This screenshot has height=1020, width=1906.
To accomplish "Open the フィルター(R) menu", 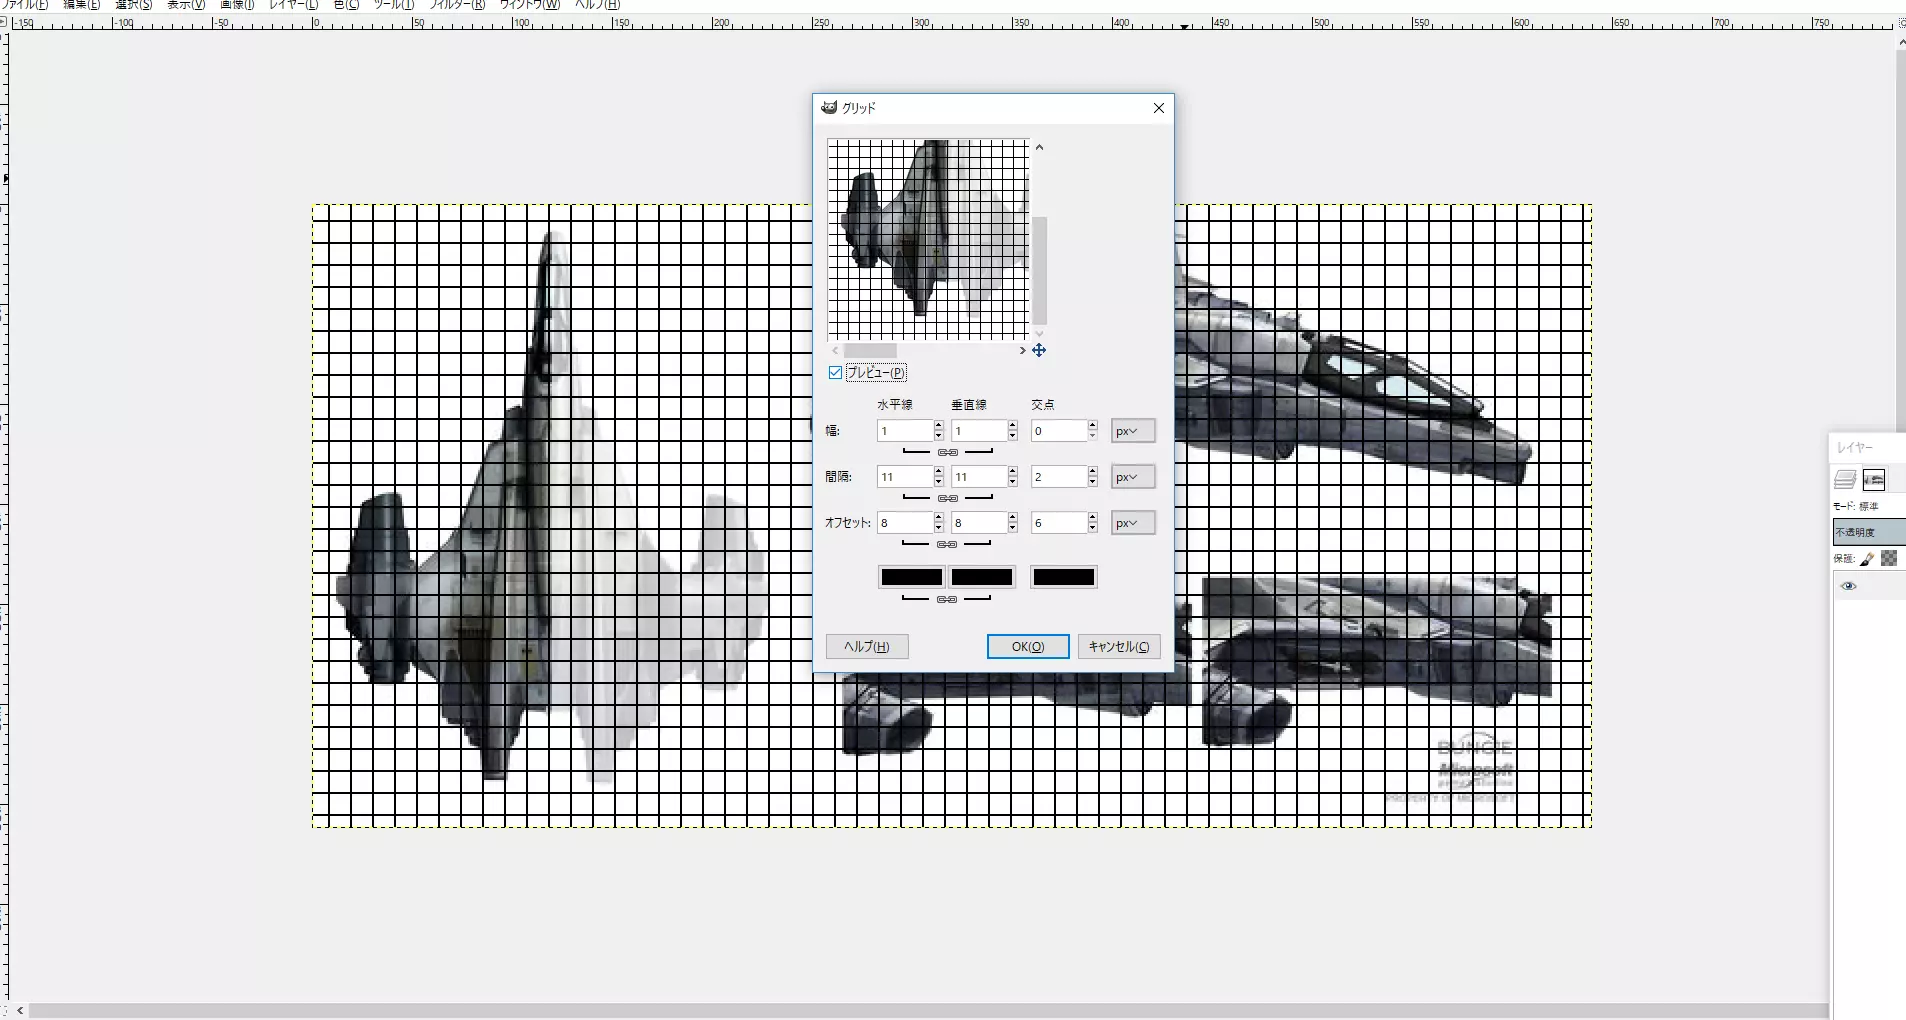I will click(x=457, y=5).
